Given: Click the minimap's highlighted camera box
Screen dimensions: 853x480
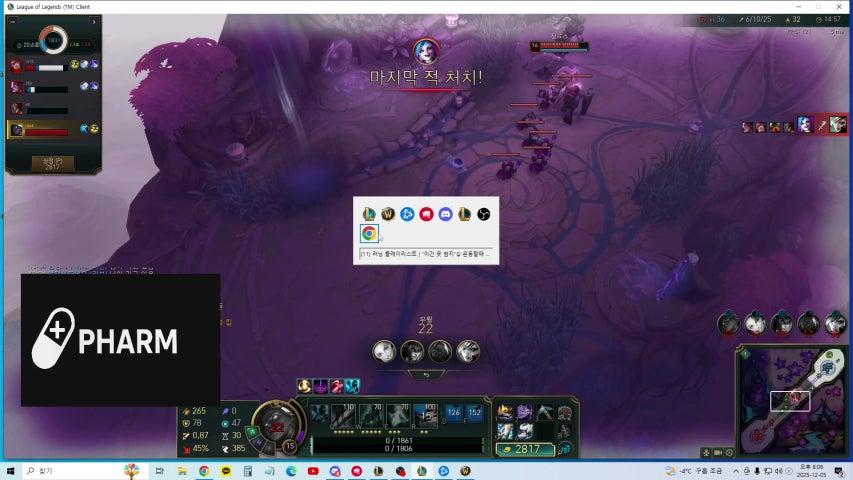Looking at the screenshot, I should [790, 402].
